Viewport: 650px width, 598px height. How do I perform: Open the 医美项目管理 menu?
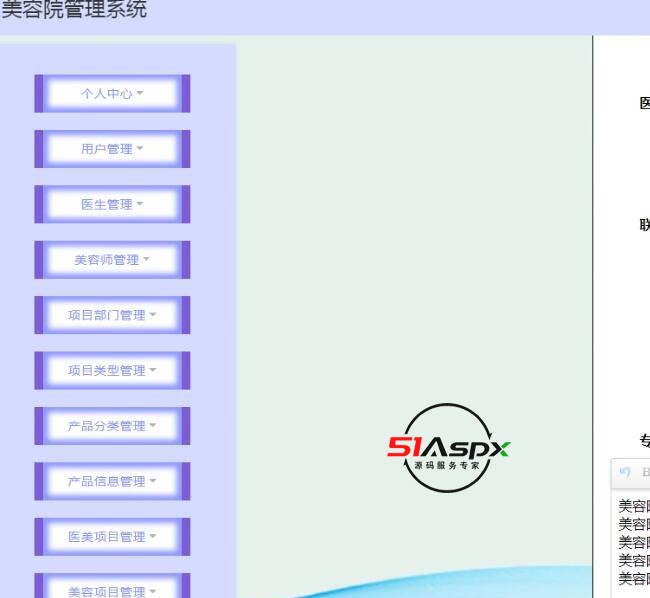[112, 537]
